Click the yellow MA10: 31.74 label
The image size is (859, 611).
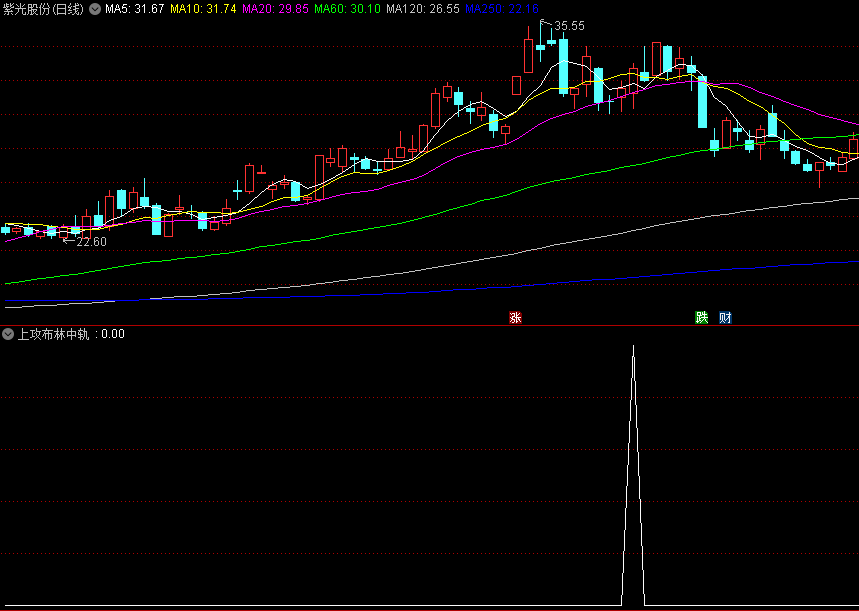203,9
